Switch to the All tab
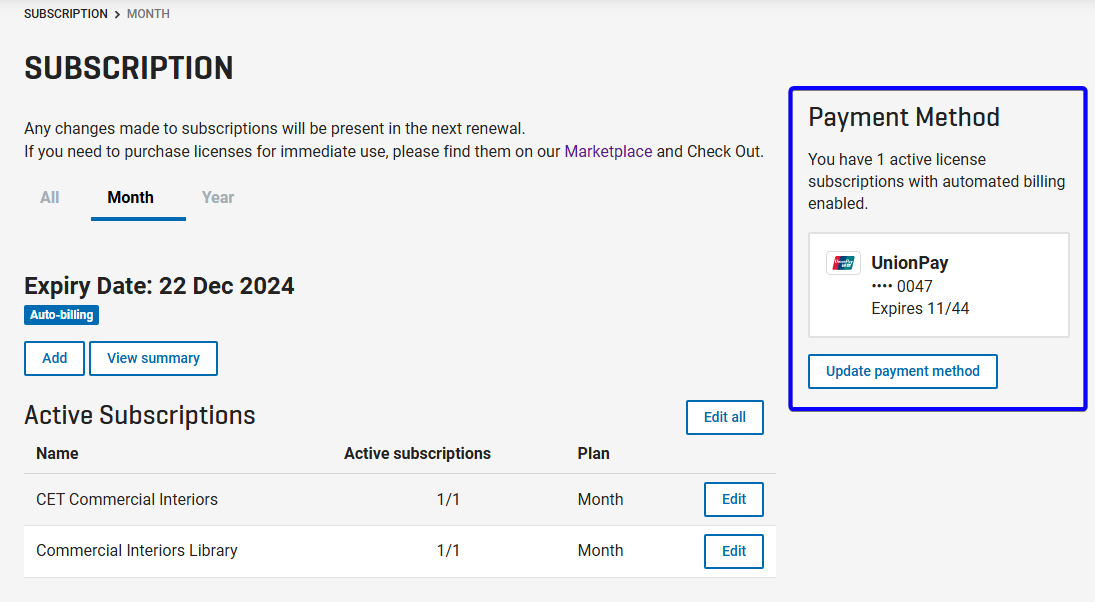 coord(50,198)
